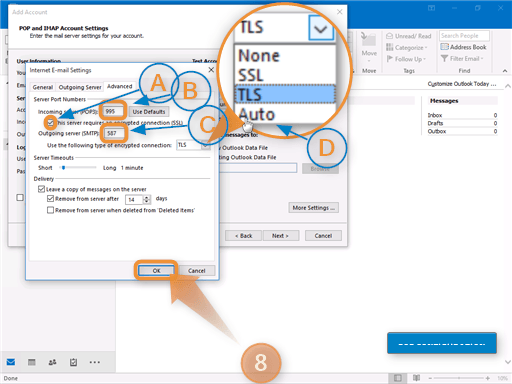The width and height of the screenshot is (512, 384).
Task: Open More Settings in Add Account
Action: pyautogui.click(x=314, y=208)
